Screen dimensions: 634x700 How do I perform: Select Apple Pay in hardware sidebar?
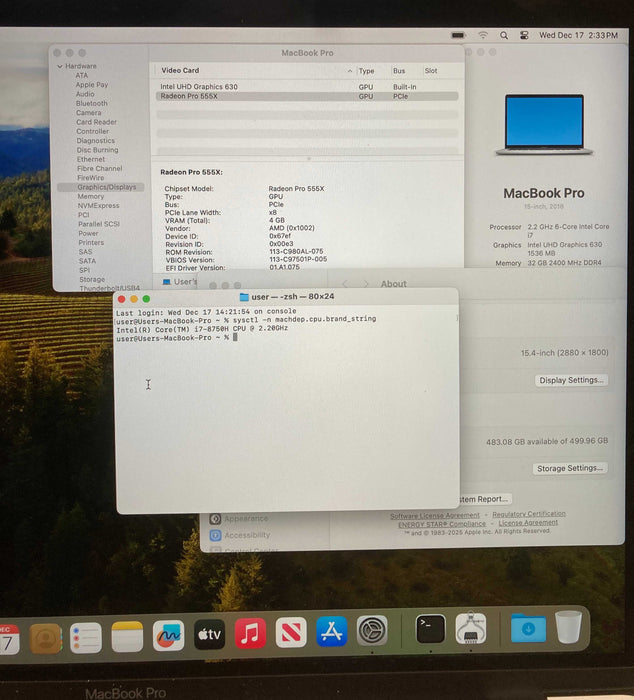pyautogui.click(x=92, y=85)
